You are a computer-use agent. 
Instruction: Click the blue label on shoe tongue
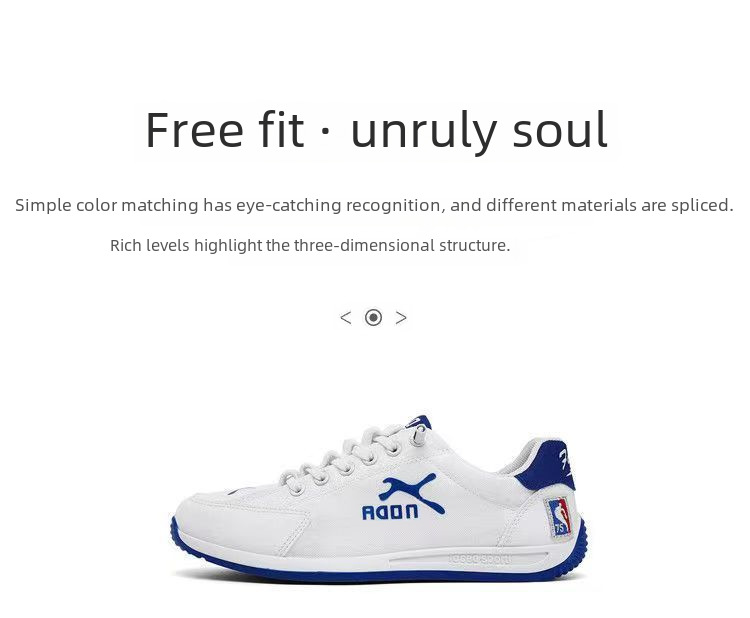click(x=419, y=422)
